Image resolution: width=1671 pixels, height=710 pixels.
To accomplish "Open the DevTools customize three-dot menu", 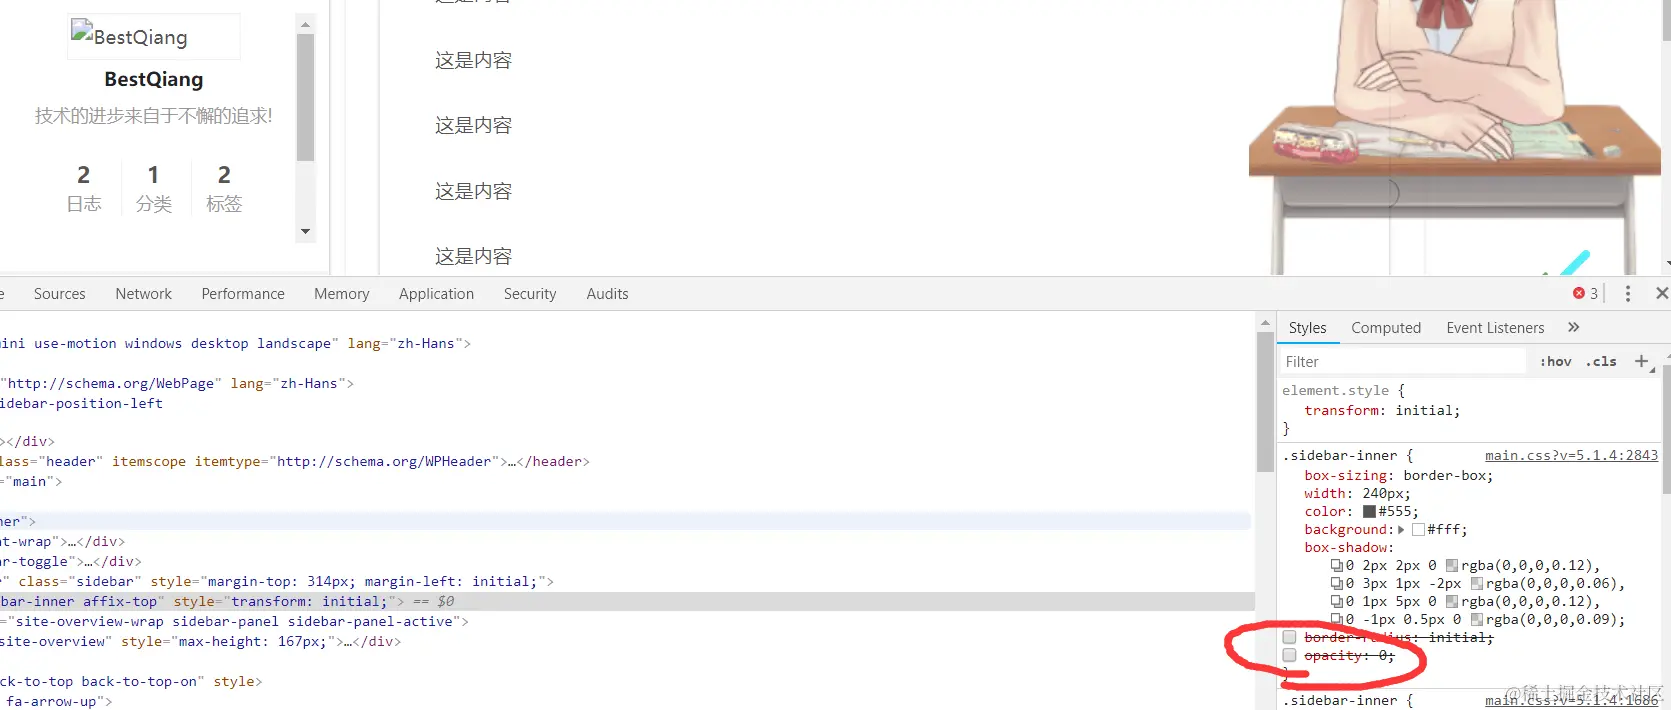I will pos(1628,293).
